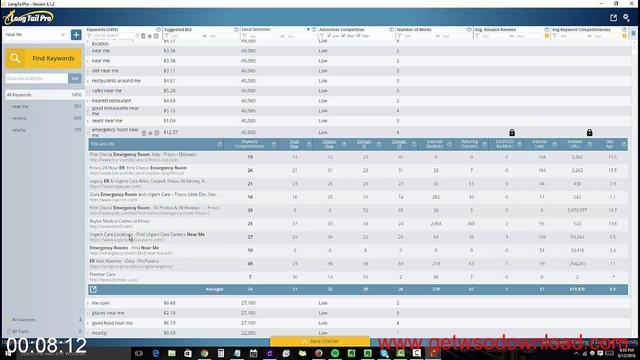
Task: Click help icon beside Number of Words header
Action: tap(469, 30)
